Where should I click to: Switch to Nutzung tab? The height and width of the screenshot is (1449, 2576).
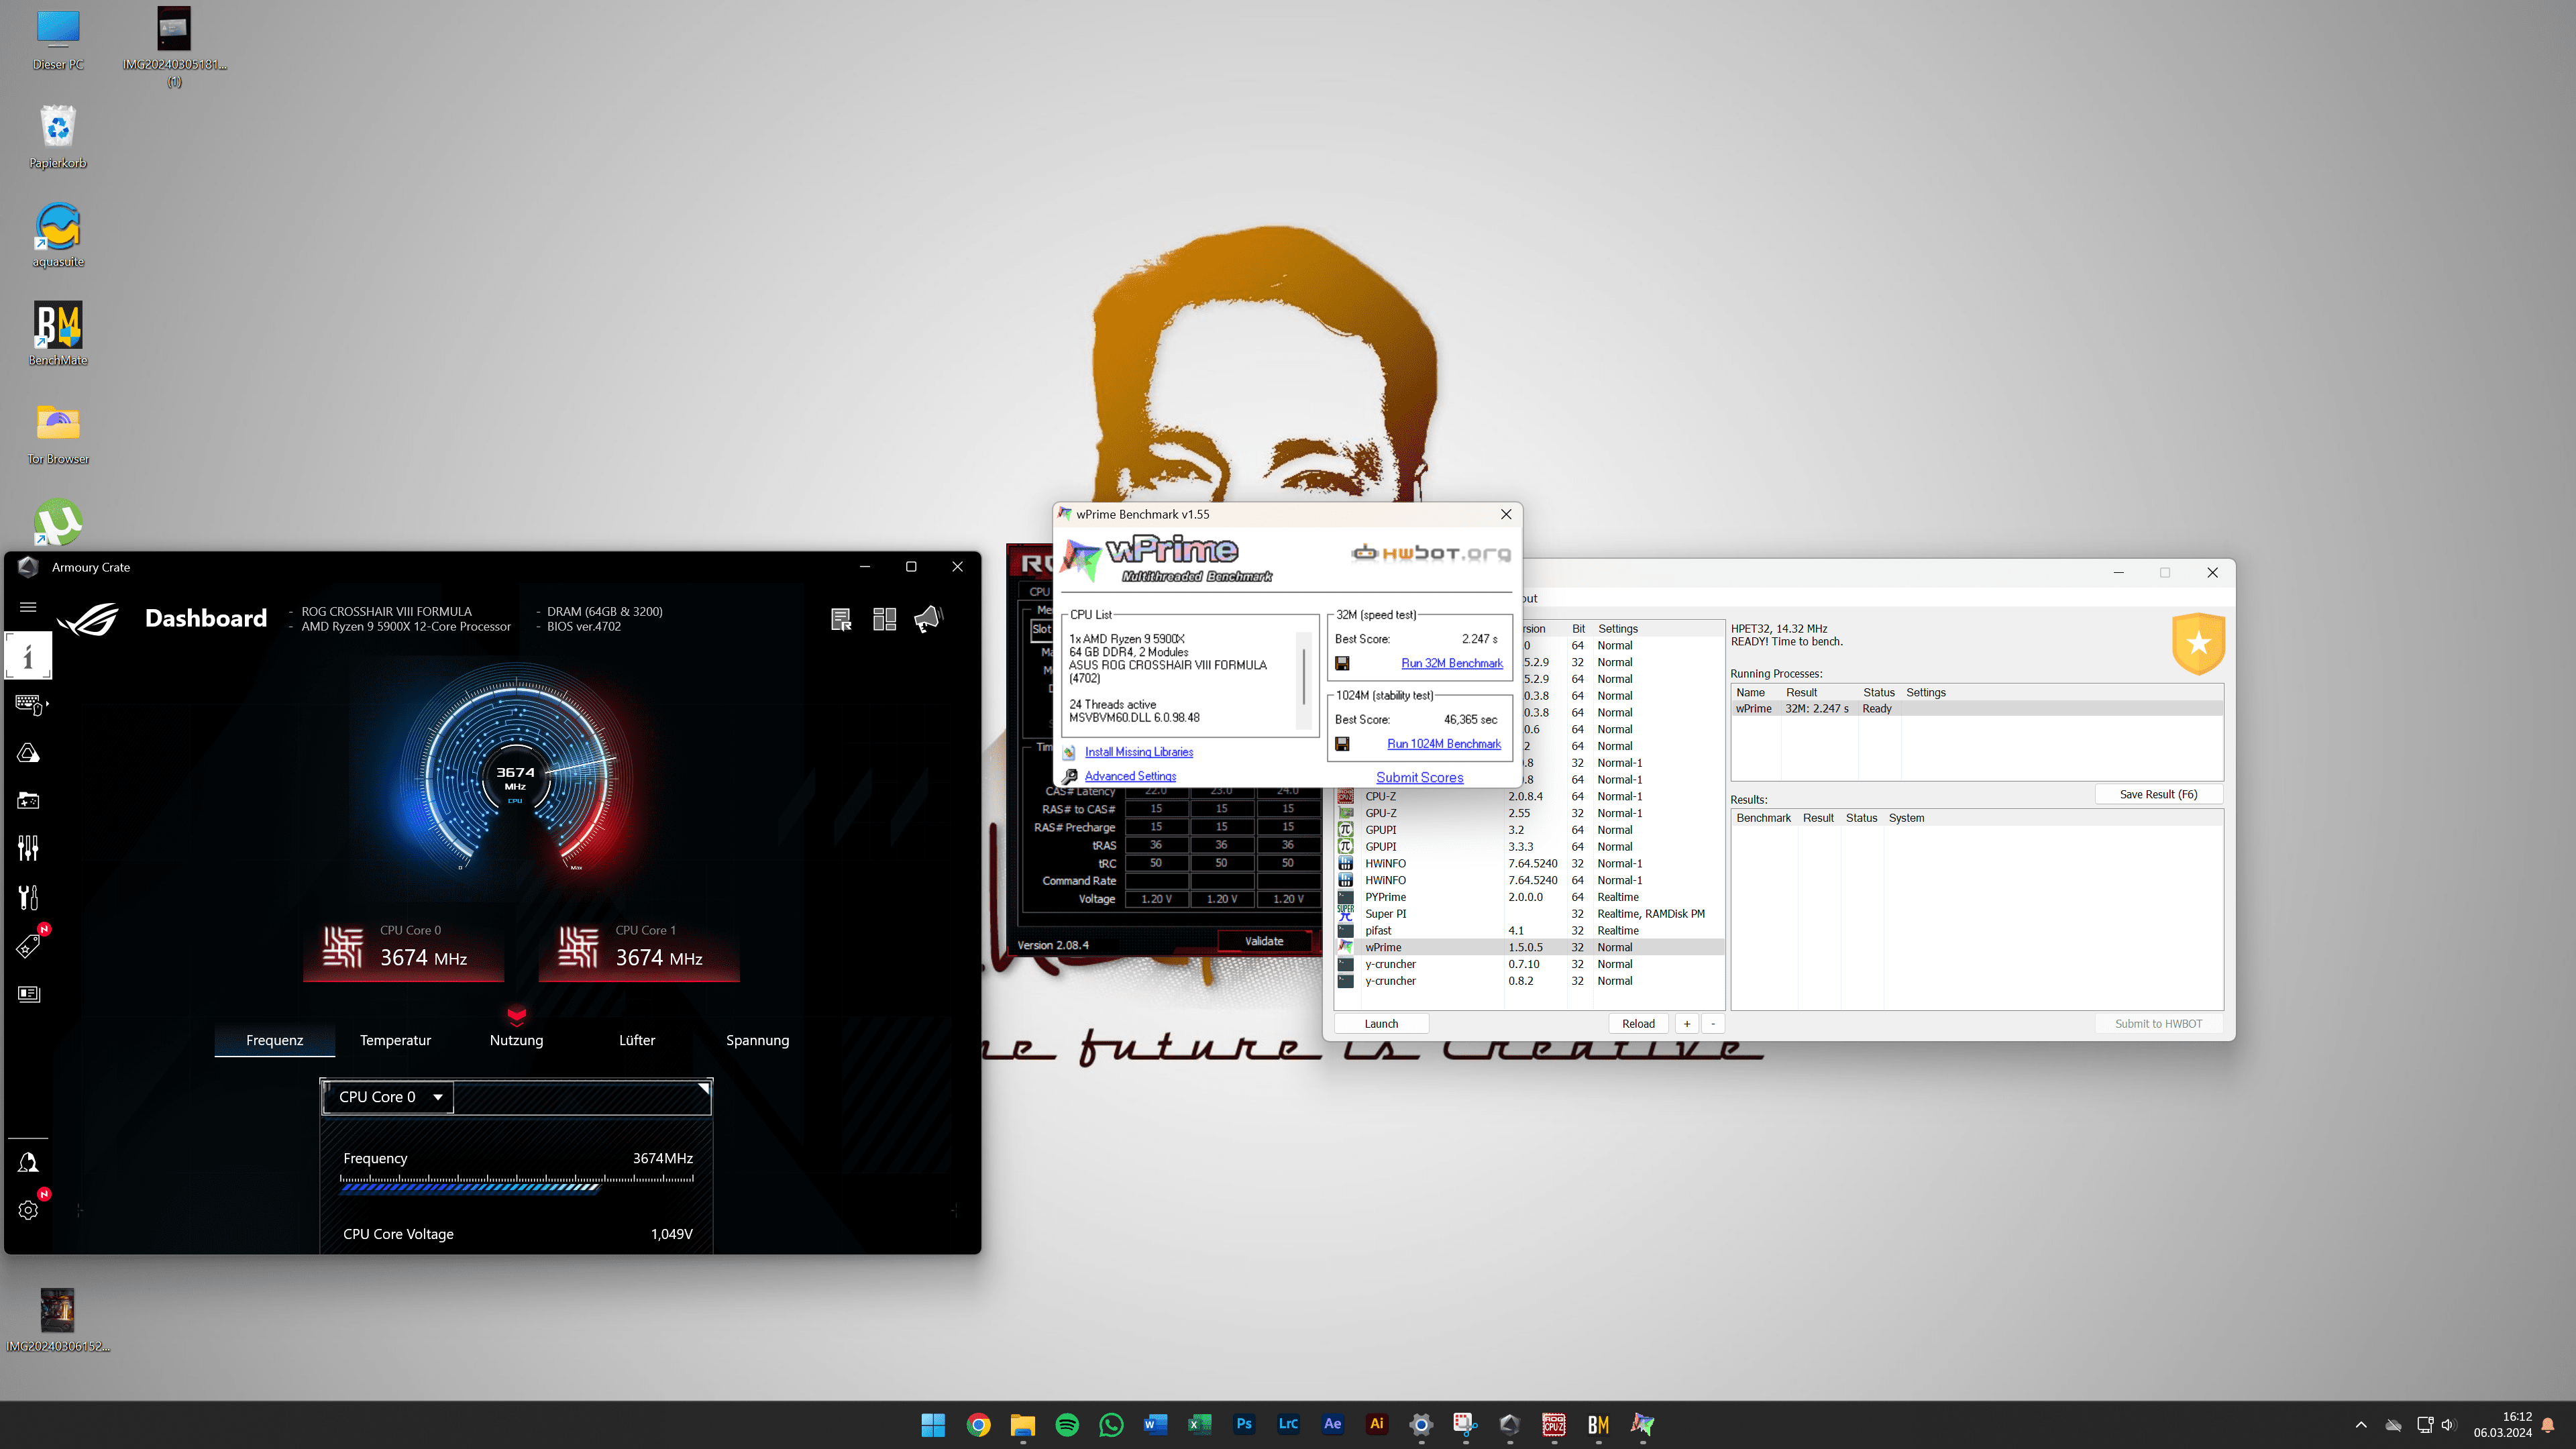tap(516, 1040)
